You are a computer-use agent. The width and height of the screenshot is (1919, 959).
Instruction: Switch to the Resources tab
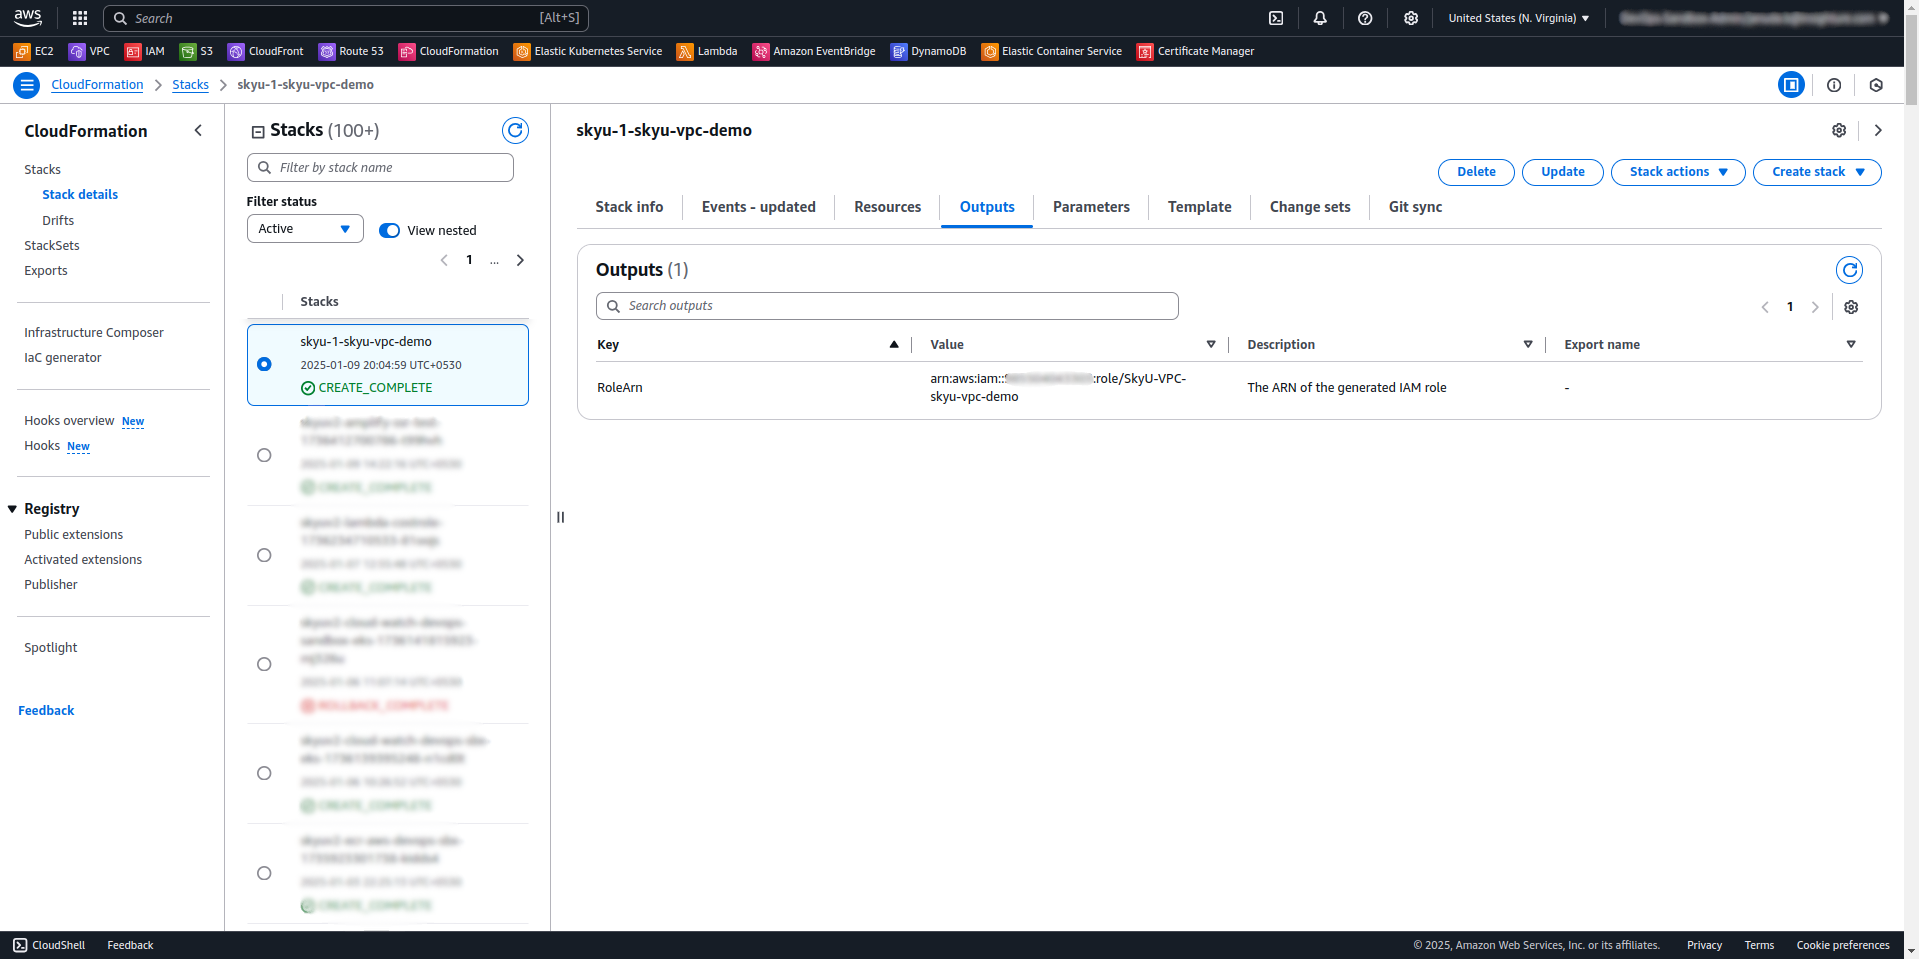888,207
